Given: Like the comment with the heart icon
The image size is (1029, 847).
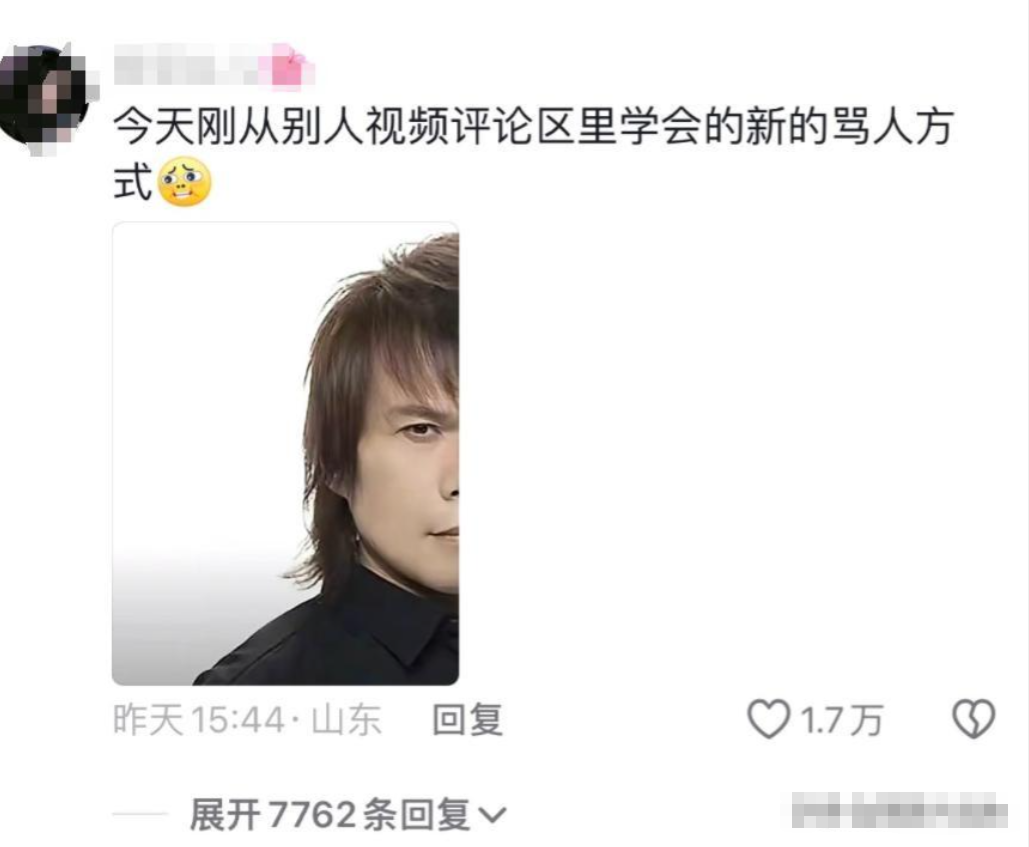Looking at the screenshot, I should click(x=768, y=719).
